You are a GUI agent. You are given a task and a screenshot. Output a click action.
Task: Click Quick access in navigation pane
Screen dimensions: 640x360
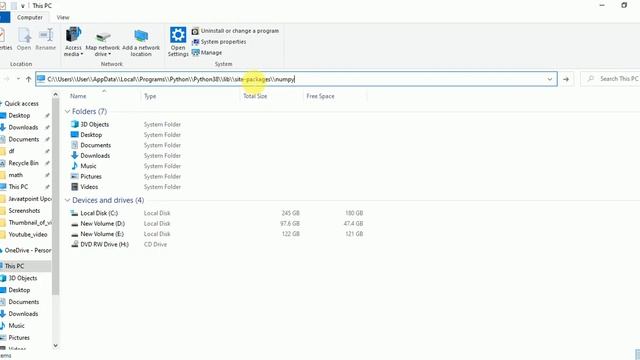(x=21, y=104)
